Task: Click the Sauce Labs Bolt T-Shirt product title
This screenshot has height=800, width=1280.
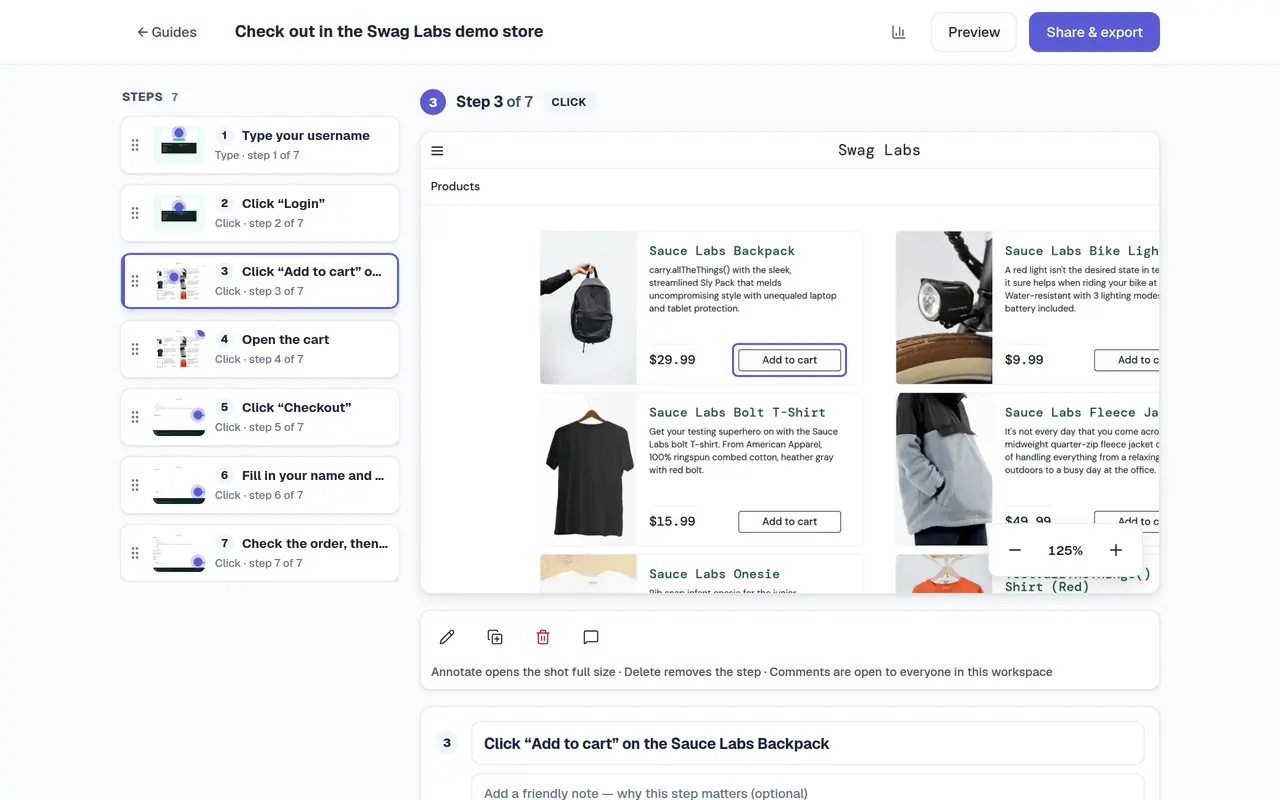Action: click(x=737, y=412)
